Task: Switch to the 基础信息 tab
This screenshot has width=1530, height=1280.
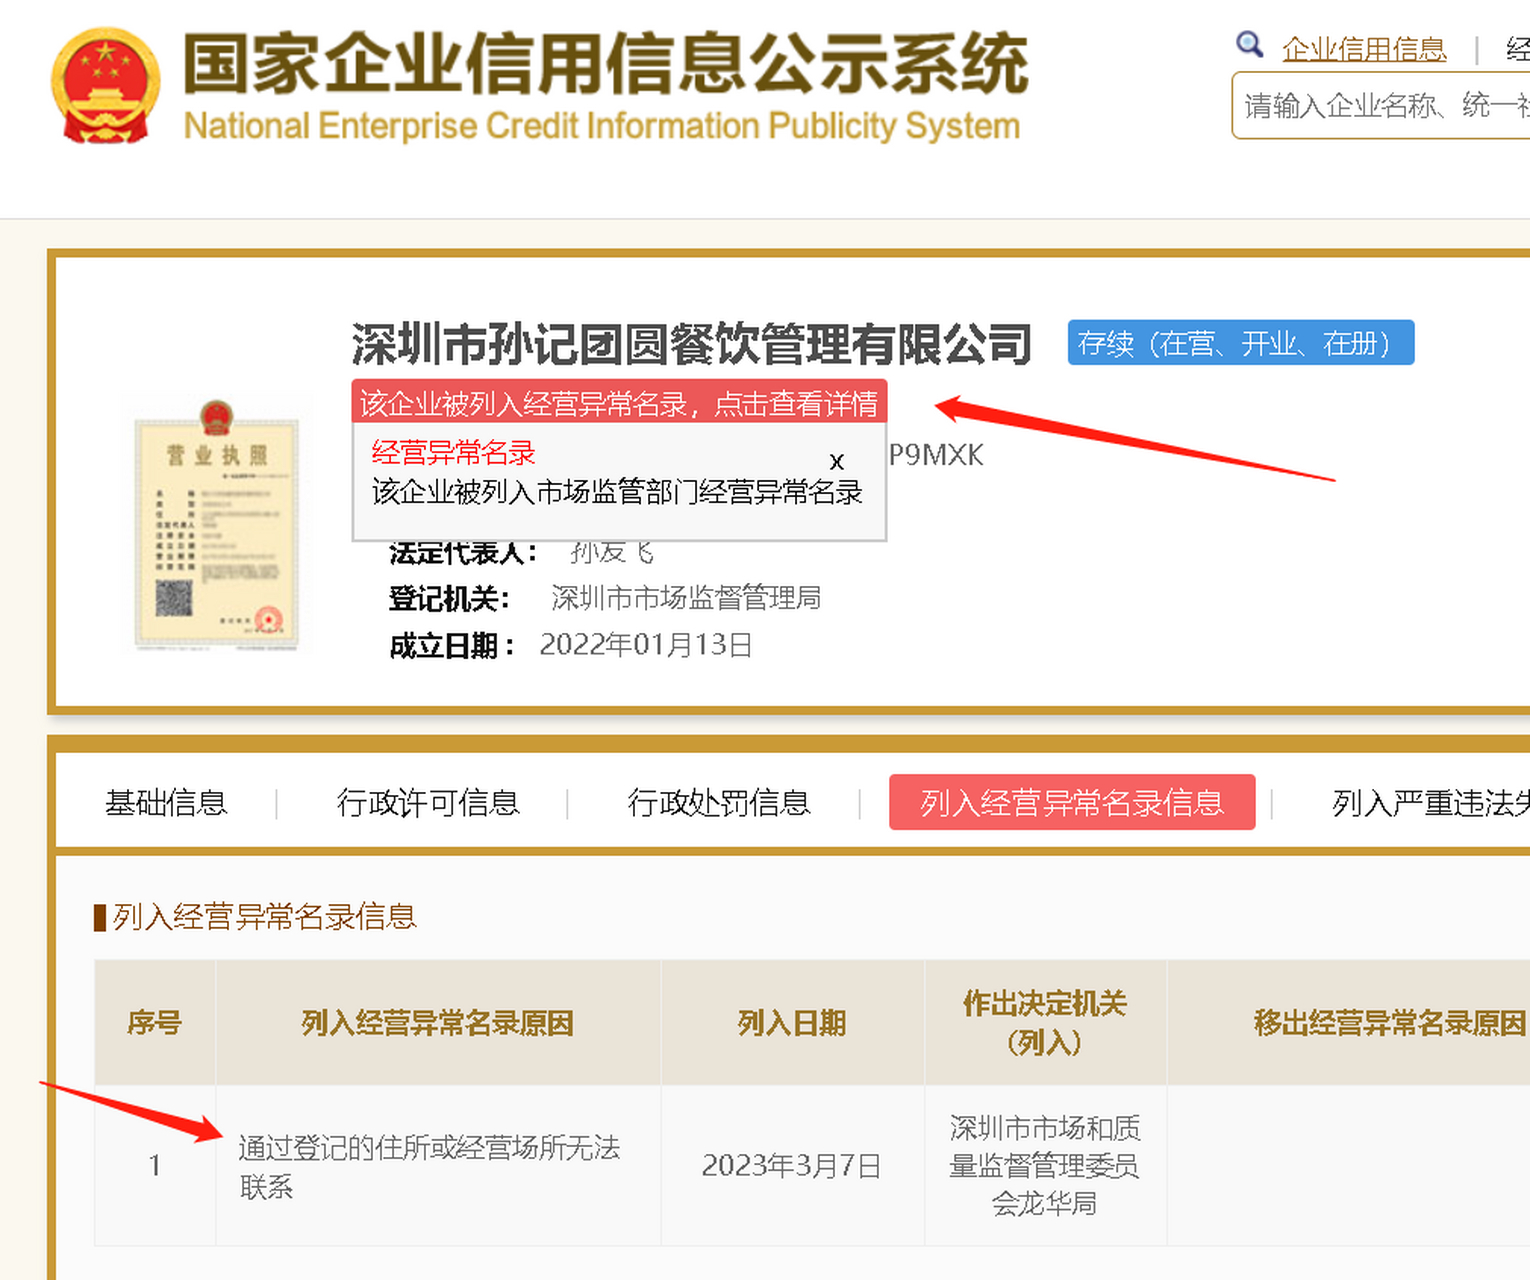Action: (167, 802)
